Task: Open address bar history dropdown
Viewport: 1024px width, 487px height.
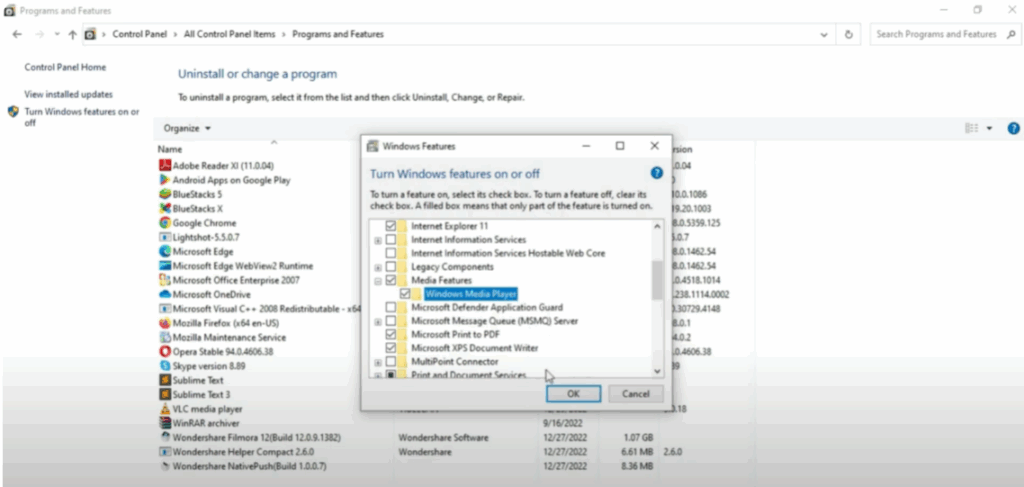Action: (823, 34)
